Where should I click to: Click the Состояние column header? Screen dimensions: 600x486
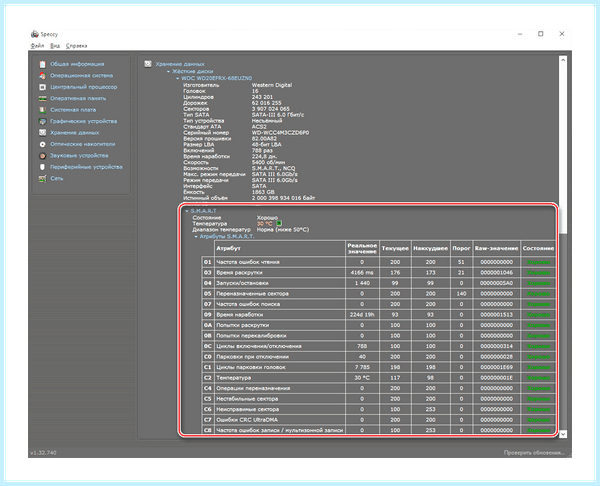point(538,248)
